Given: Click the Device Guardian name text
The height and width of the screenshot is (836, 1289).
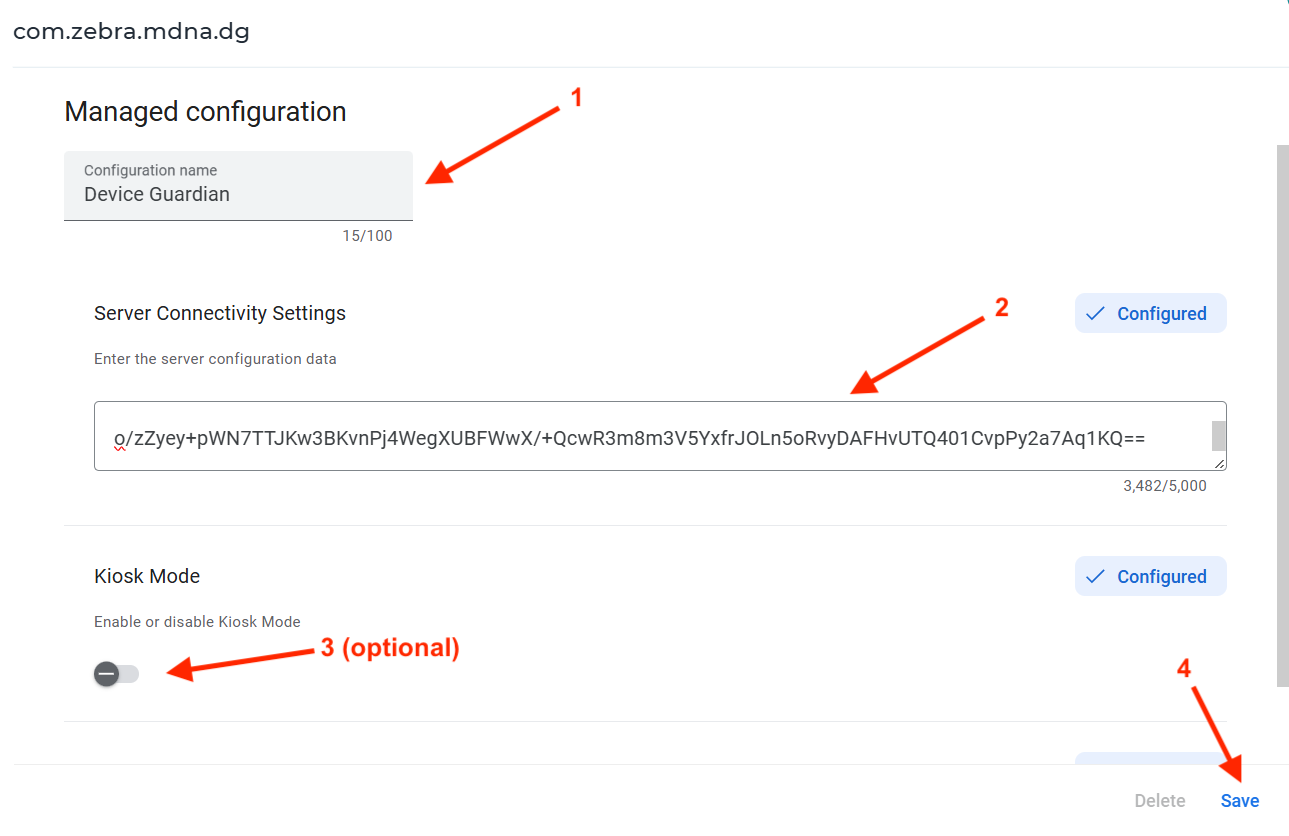Looking at the screenshot, I should coord(157,194).
